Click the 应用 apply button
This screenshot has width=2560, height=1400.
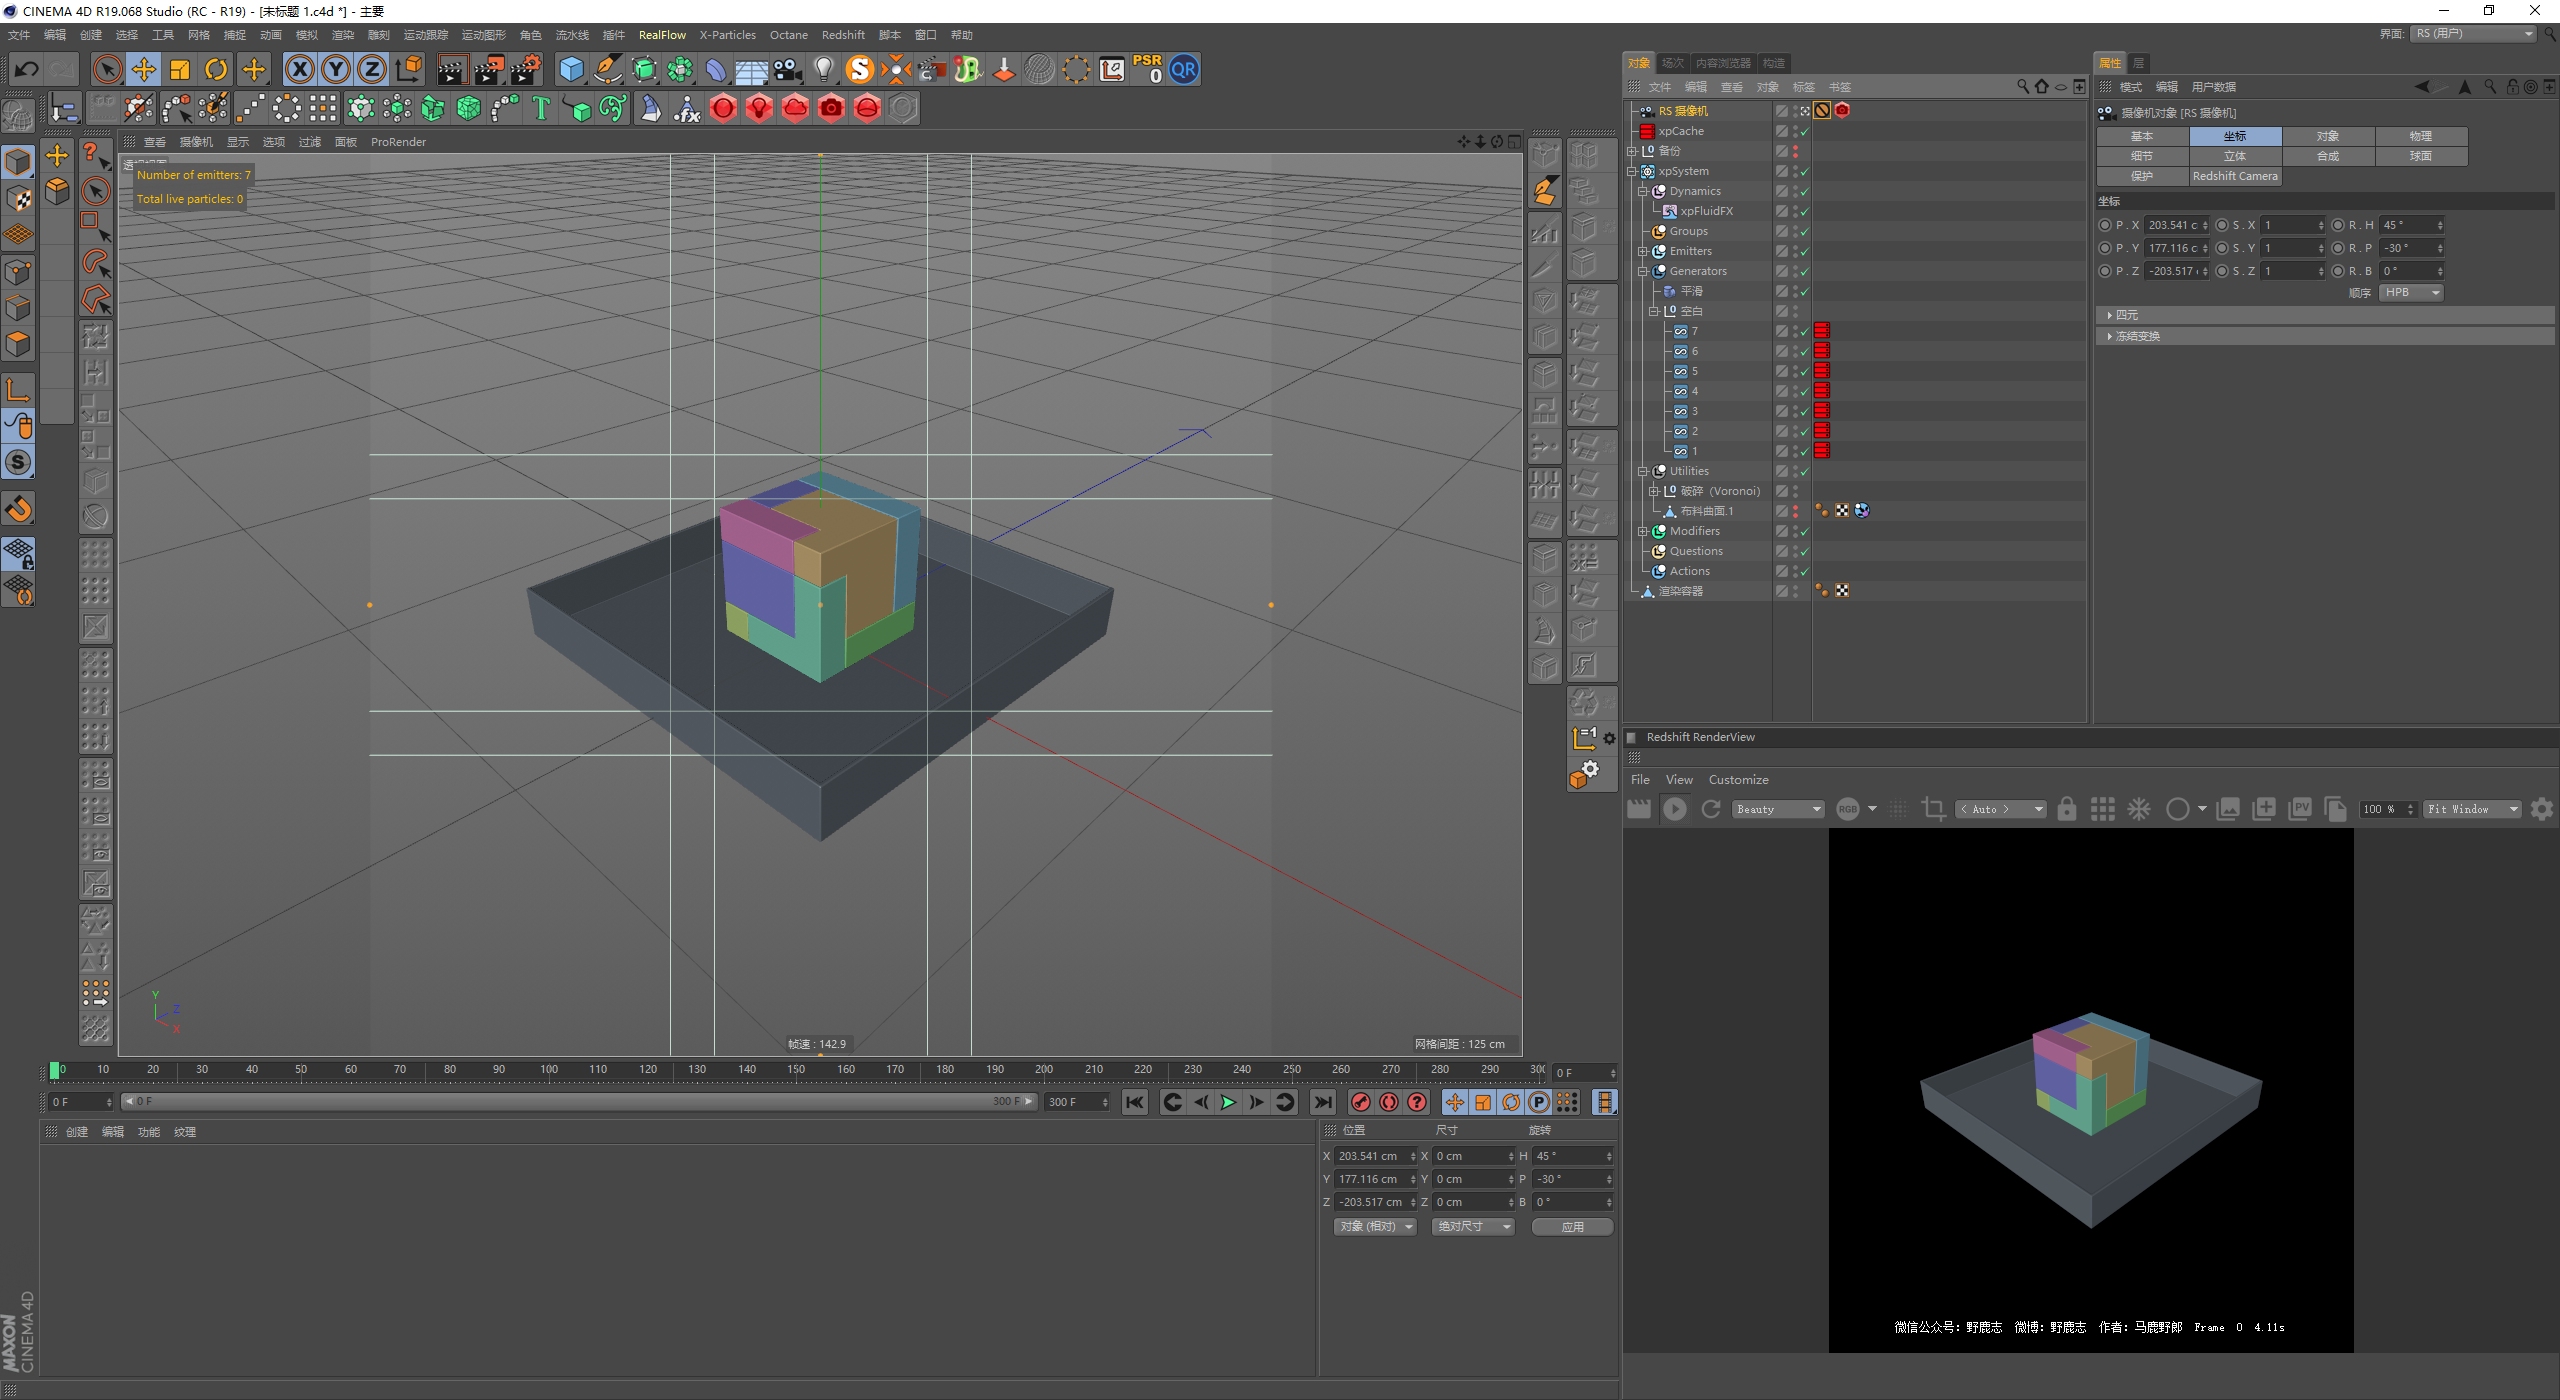click(x=1573, y=1226)
